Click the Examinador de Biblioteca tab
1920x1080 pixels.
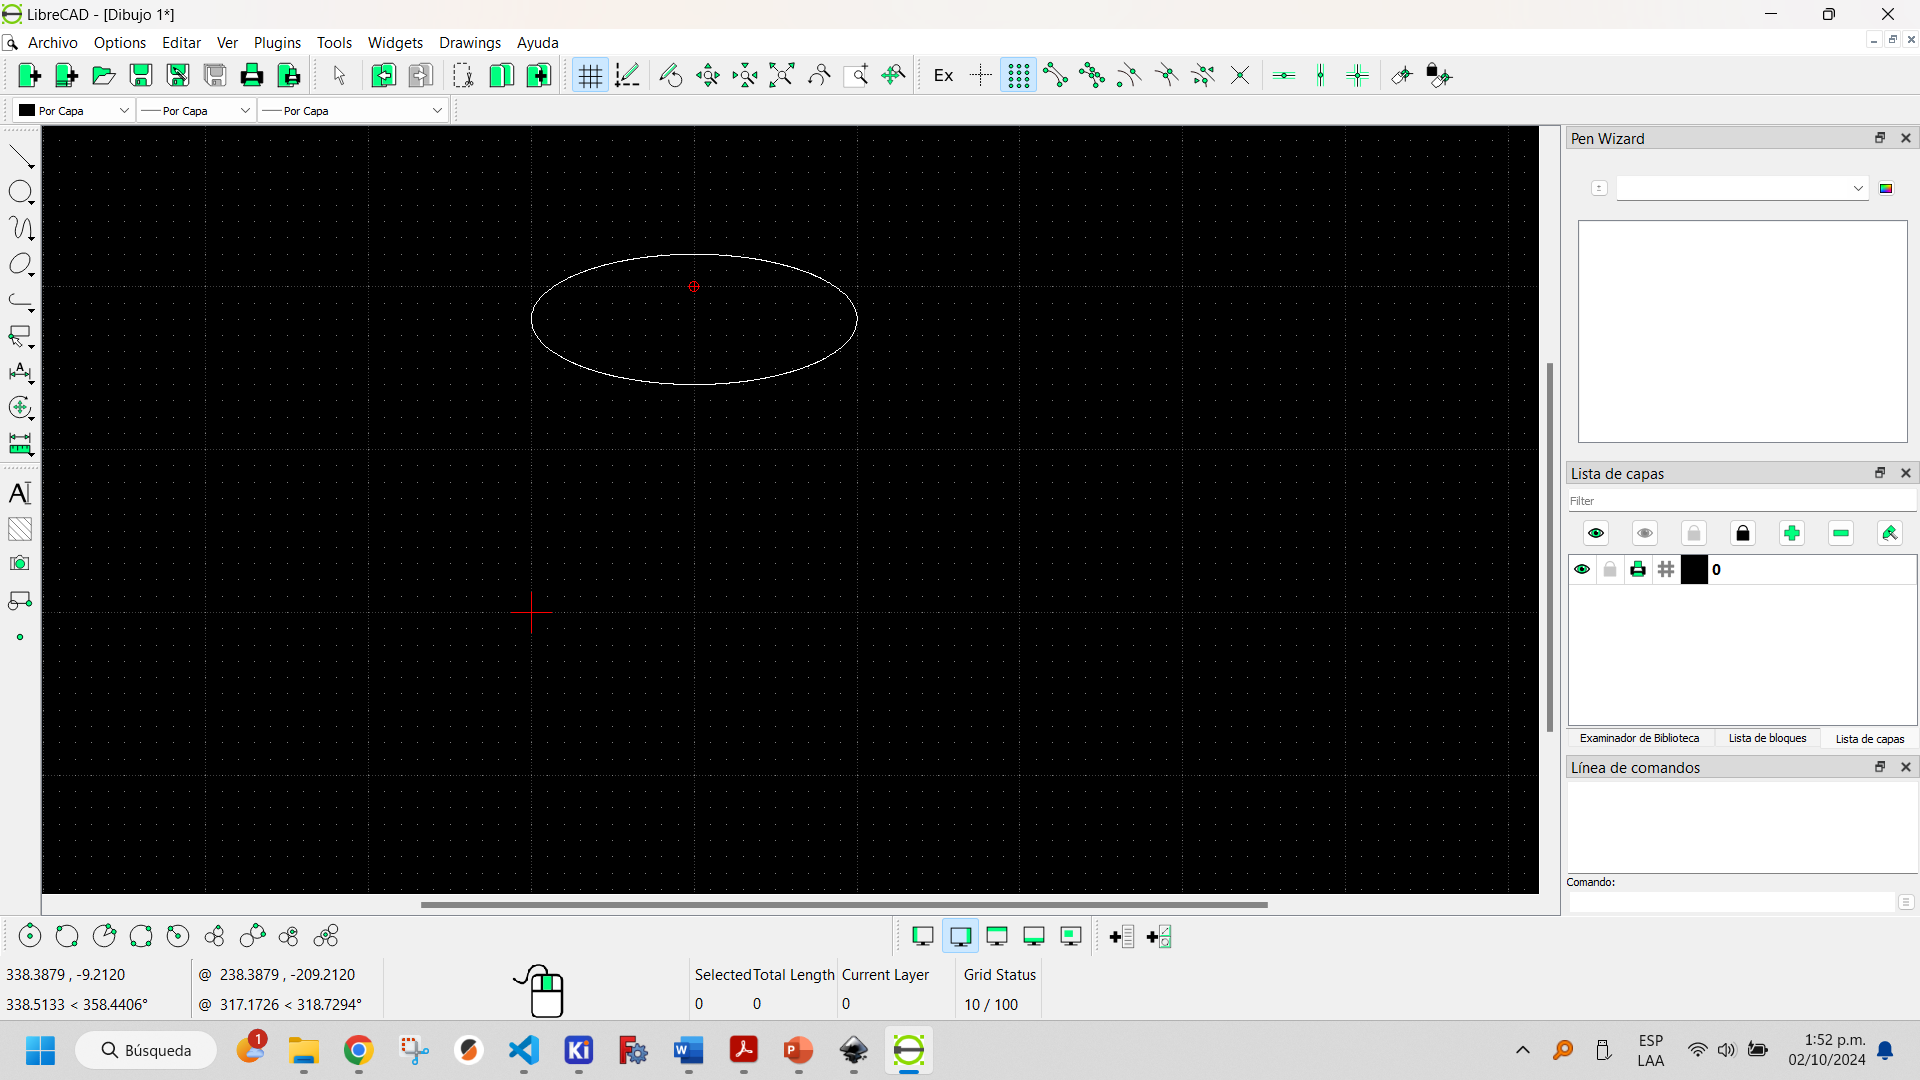click(1639, 738)
